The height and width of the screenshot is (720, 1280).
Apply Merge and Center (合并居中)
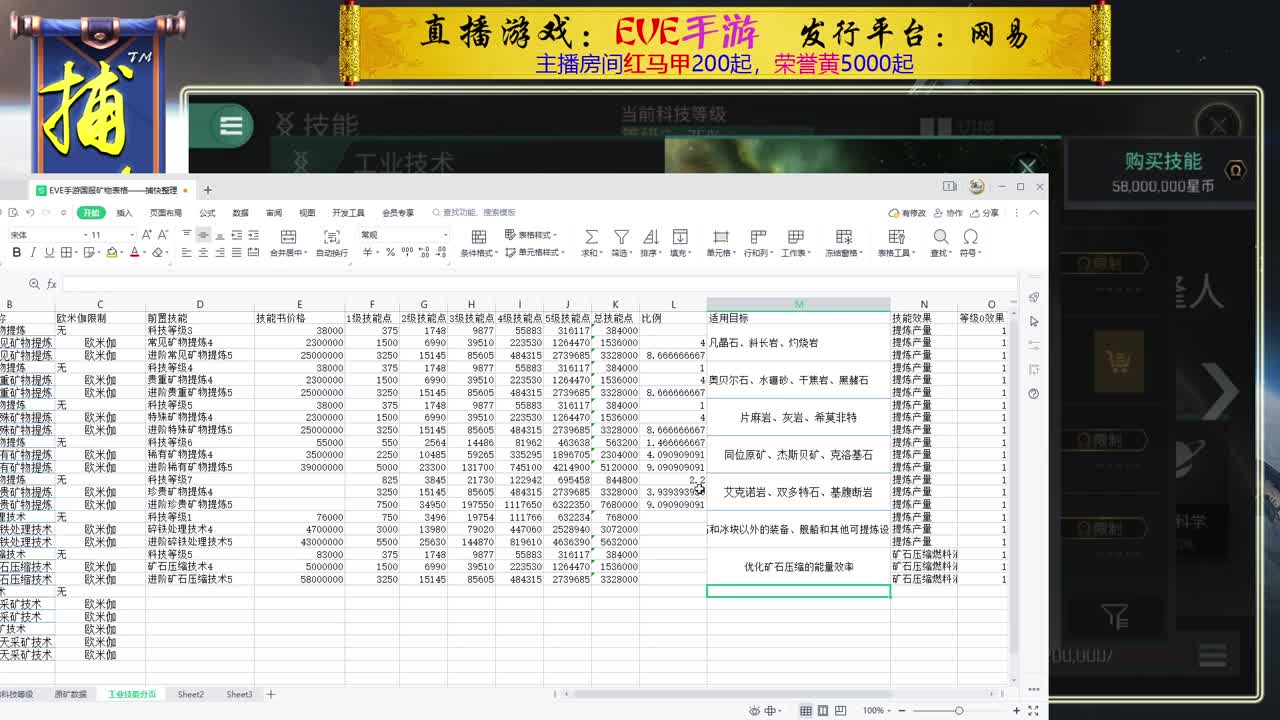(x=289, y=240)
